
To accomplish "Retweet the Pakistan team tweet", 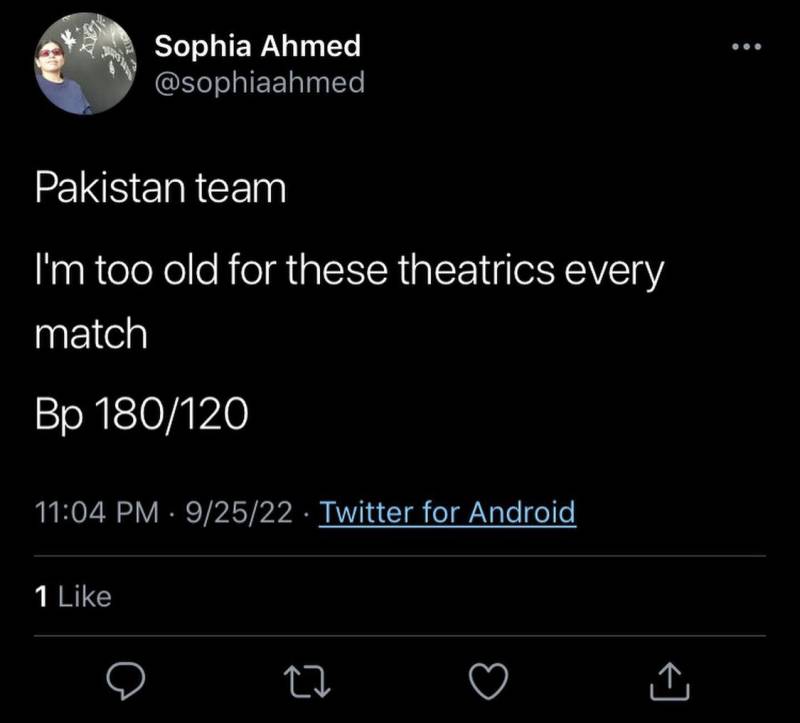I will 306,681.
